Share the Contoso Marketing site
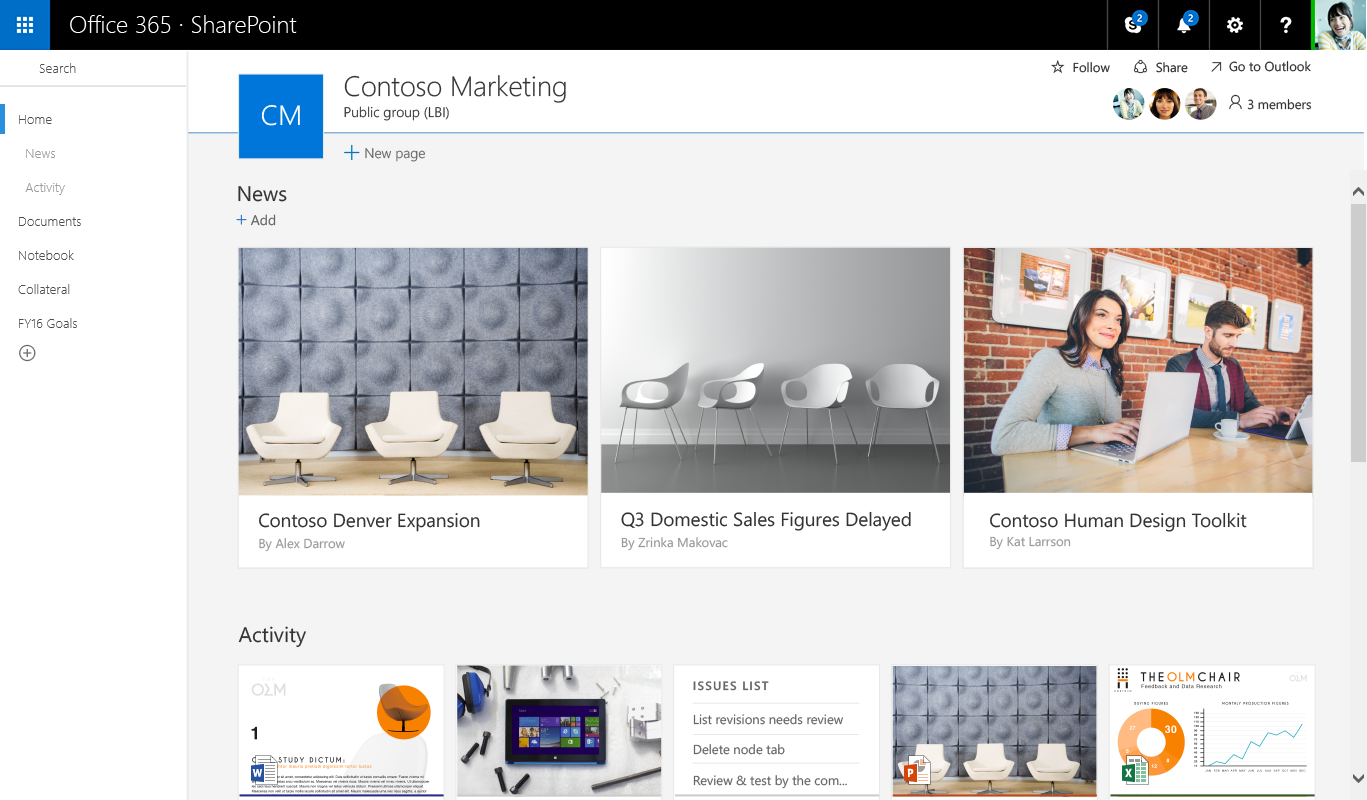This screenshot has width=1367, height=800. coord(1160,67)
